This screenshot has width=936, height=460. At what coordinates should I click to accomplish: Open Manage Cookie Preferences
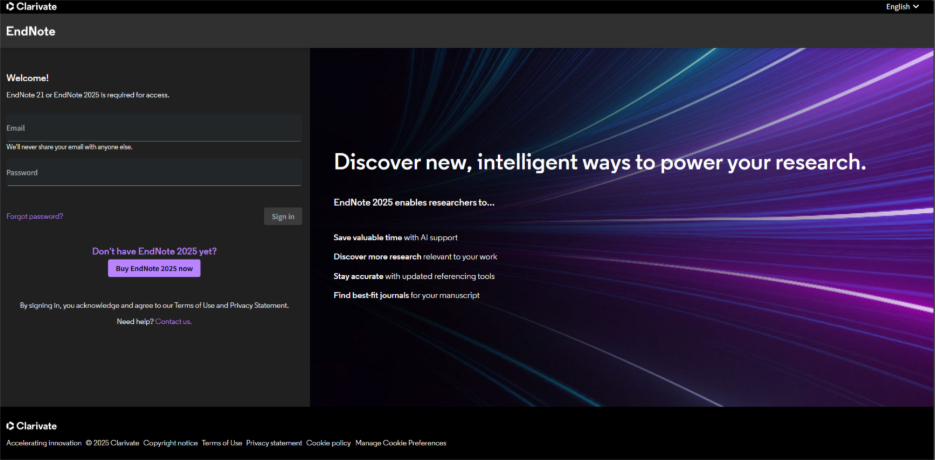point(401,443)
